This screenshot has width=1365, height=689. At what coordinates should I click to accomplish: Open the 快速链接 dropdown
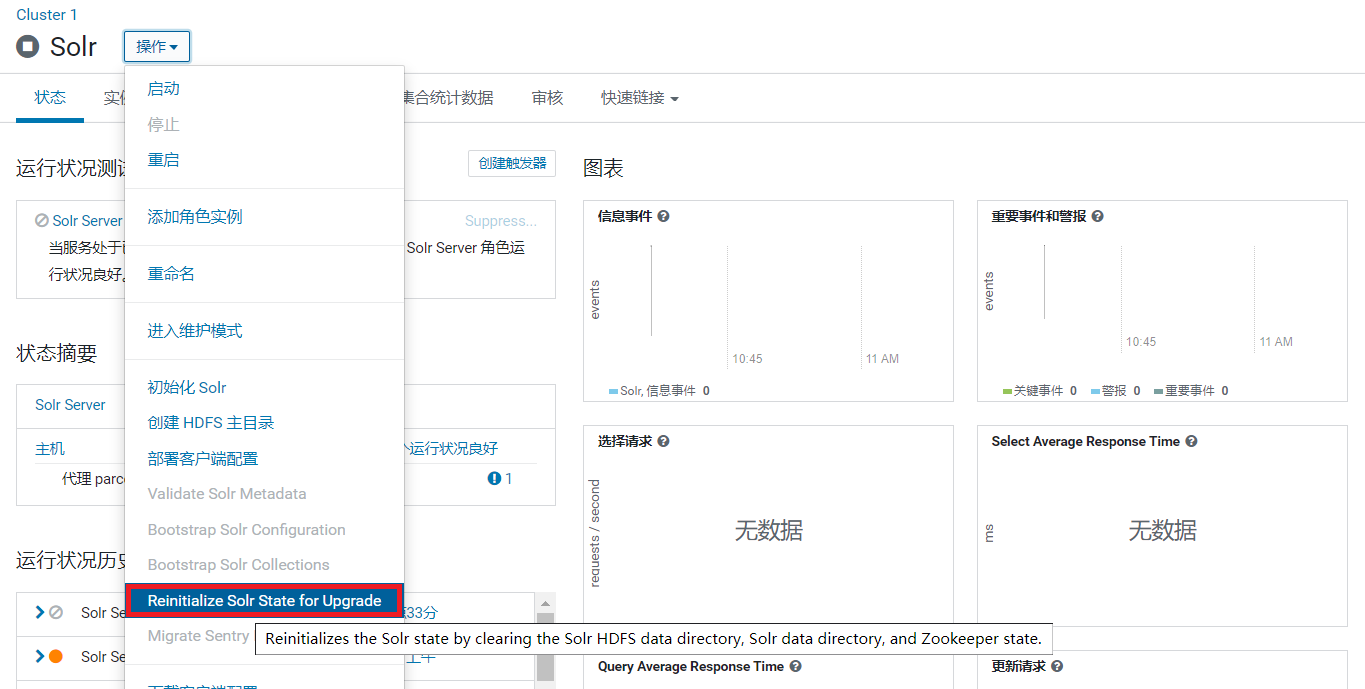point(640,98)
